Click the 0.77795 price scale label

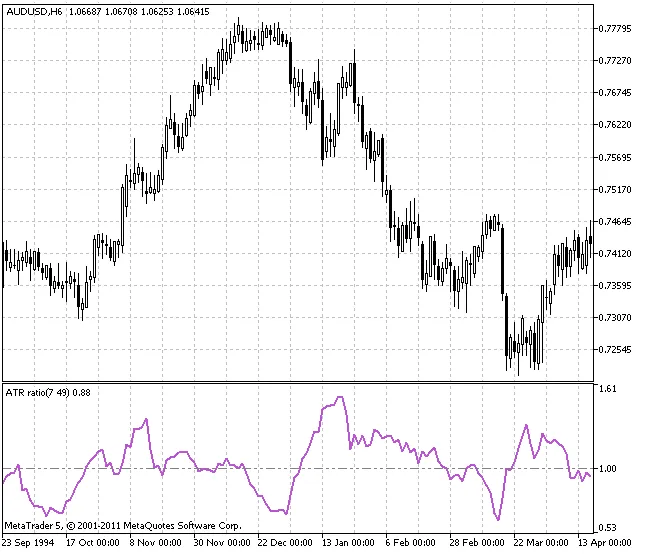[615, 28]
